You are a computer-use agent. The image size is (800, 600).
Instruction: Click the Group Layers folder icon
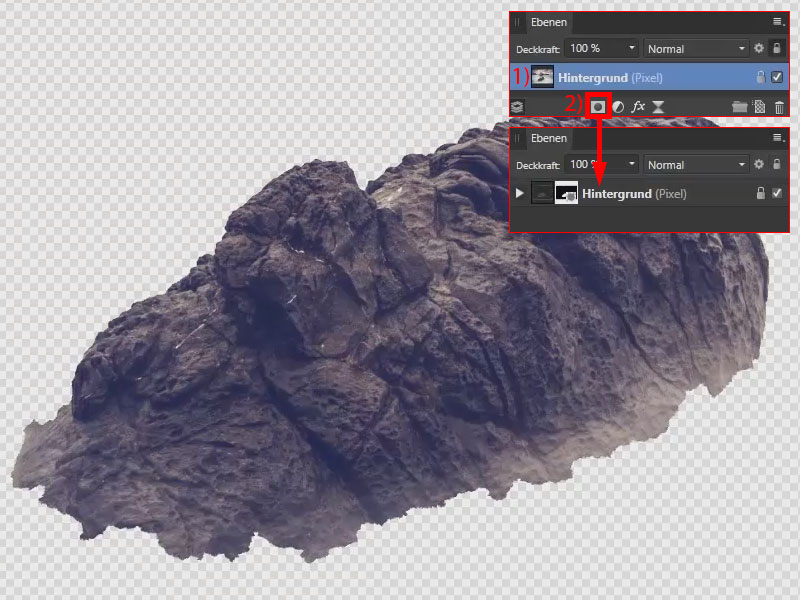(x=739, y=107)
